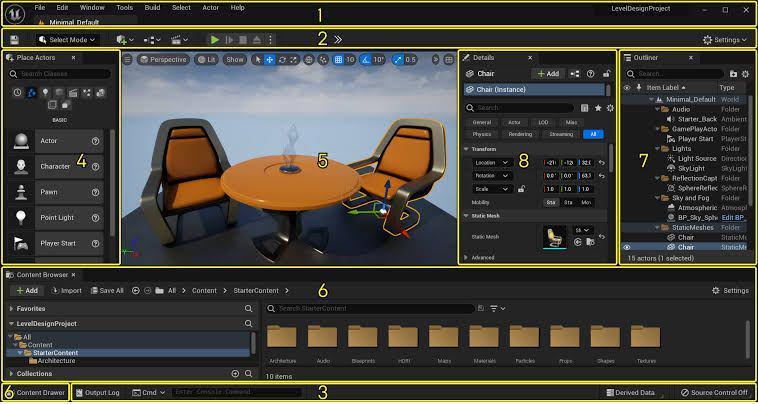
Task: Select the Lights category icon in Place Actors
Action: point(45,92)
